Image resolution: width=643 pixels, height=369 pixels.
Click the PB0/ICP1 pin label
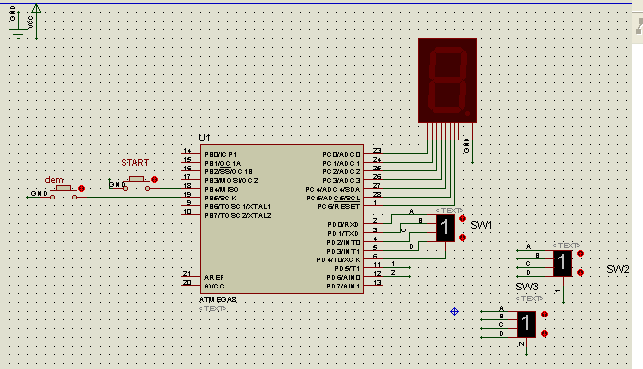[221, 155]
